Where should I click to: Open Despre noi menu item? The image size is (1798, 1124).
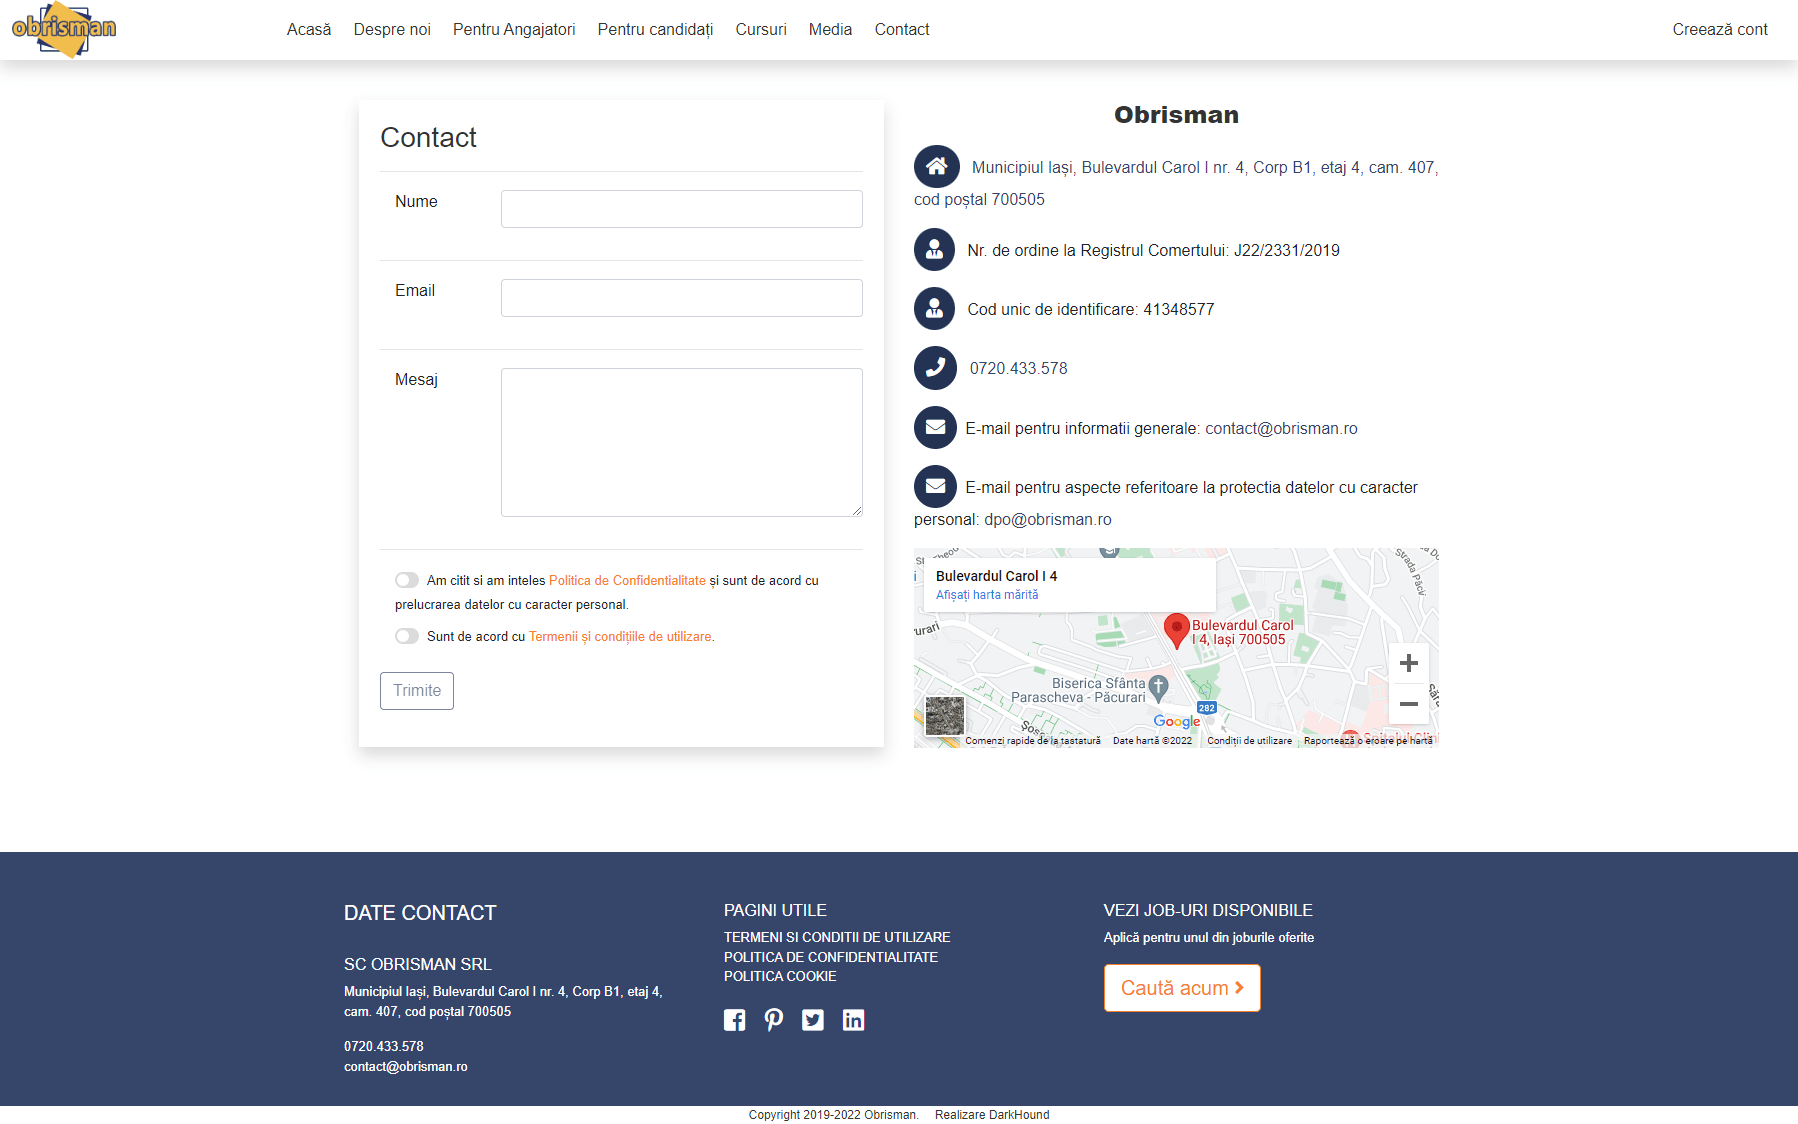coord(392,29)
